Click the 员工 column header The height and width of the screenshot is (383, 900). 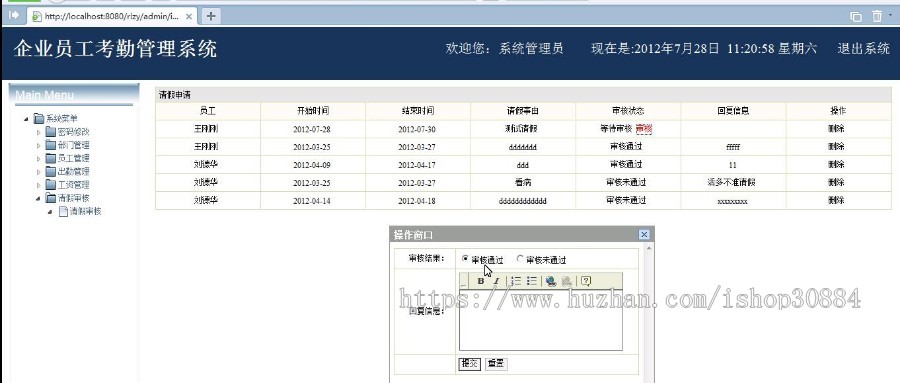[208, 111]
